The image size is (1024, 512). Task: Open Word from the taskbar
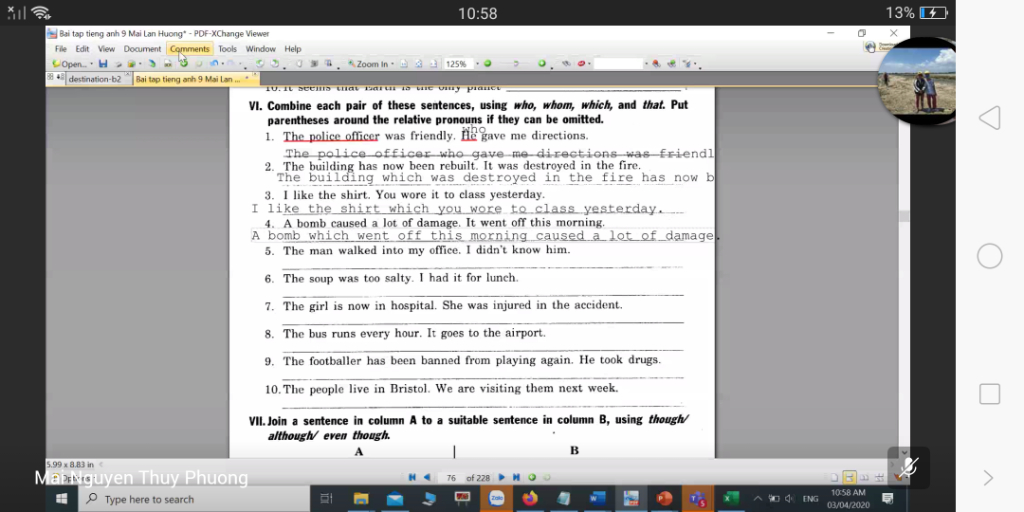[597, 499]
